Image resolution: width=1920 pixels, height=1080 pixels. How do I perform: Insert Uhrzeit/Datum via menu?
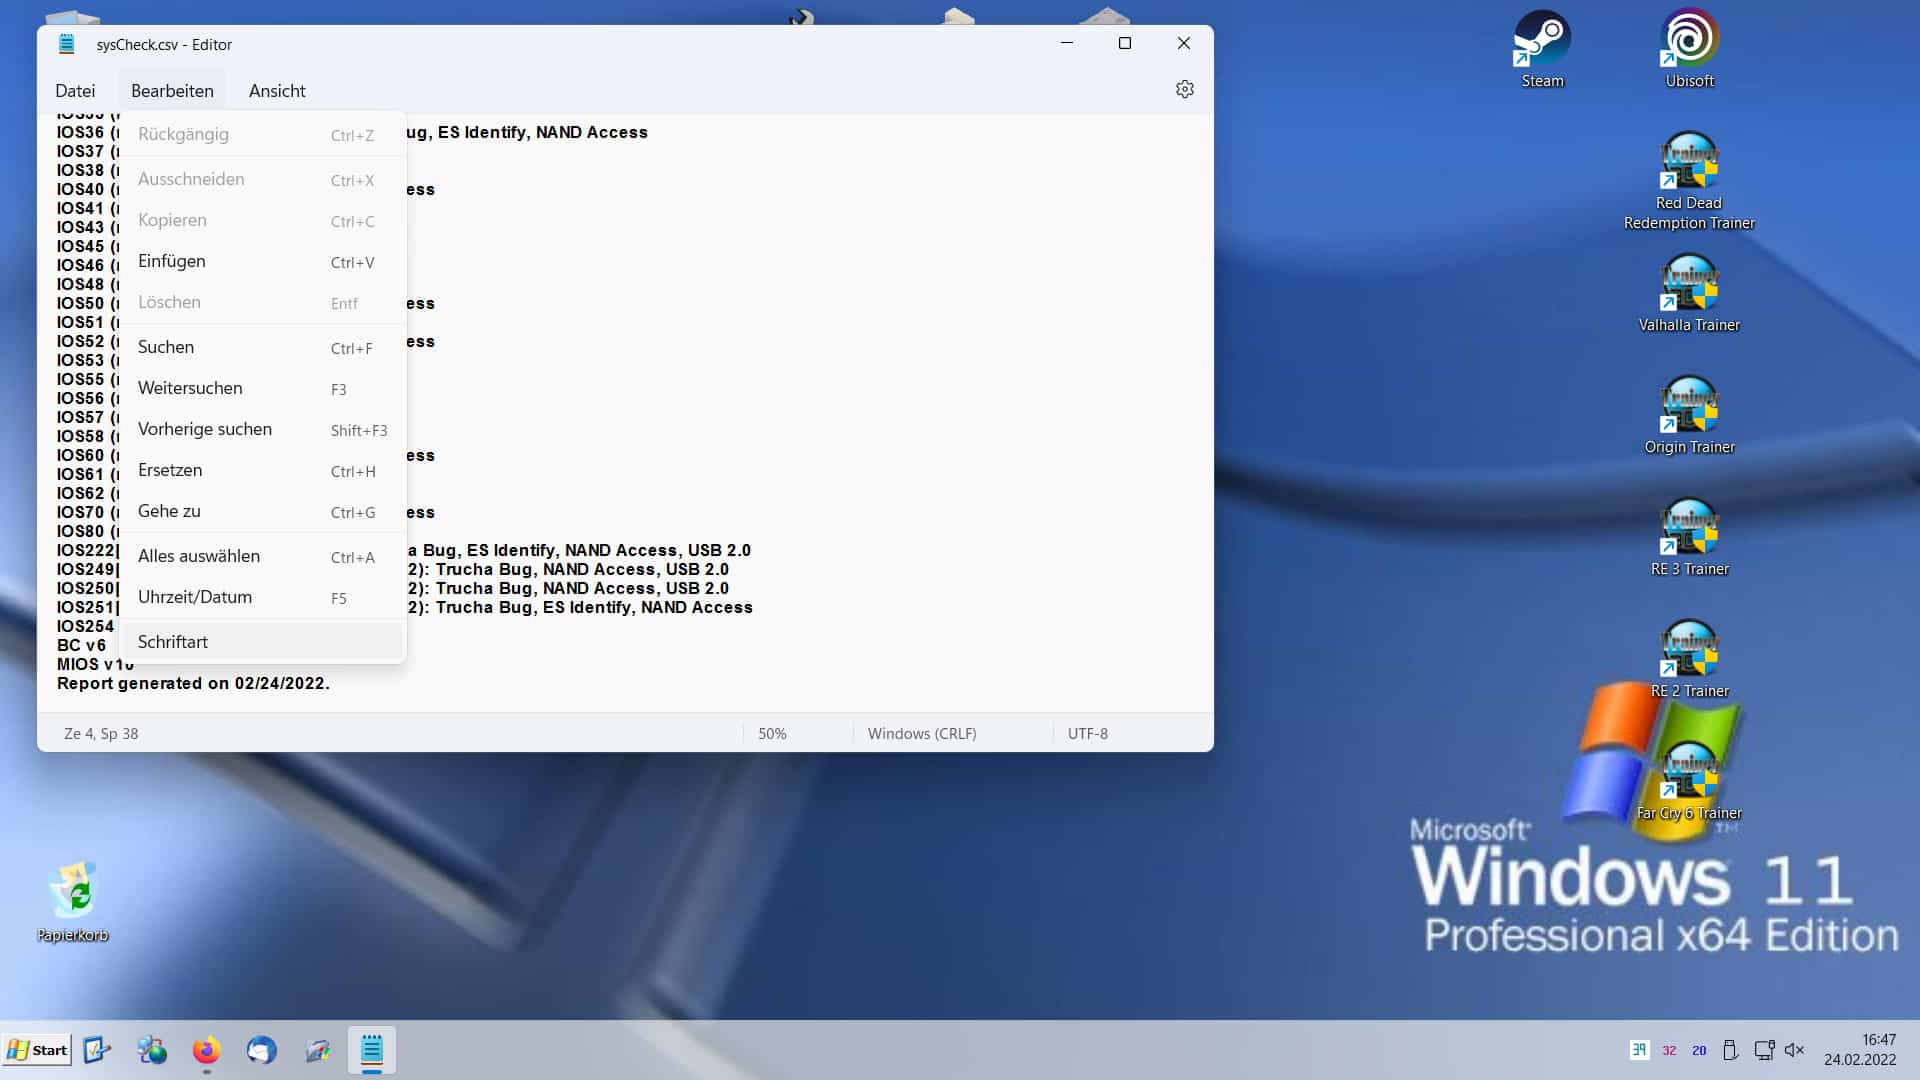click(262, 597)
